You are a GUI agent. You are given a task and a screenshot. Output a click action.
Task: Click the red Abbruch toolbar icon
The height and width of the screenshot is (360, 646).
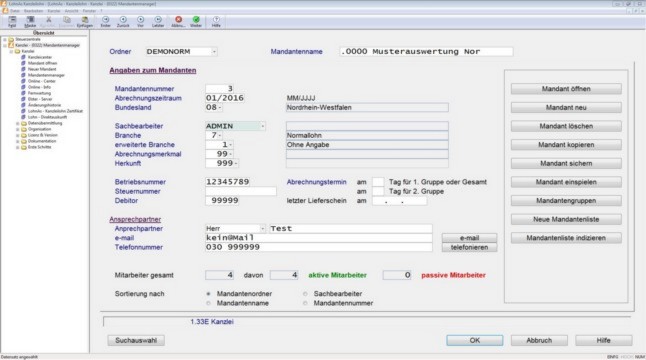pos(178,20)
